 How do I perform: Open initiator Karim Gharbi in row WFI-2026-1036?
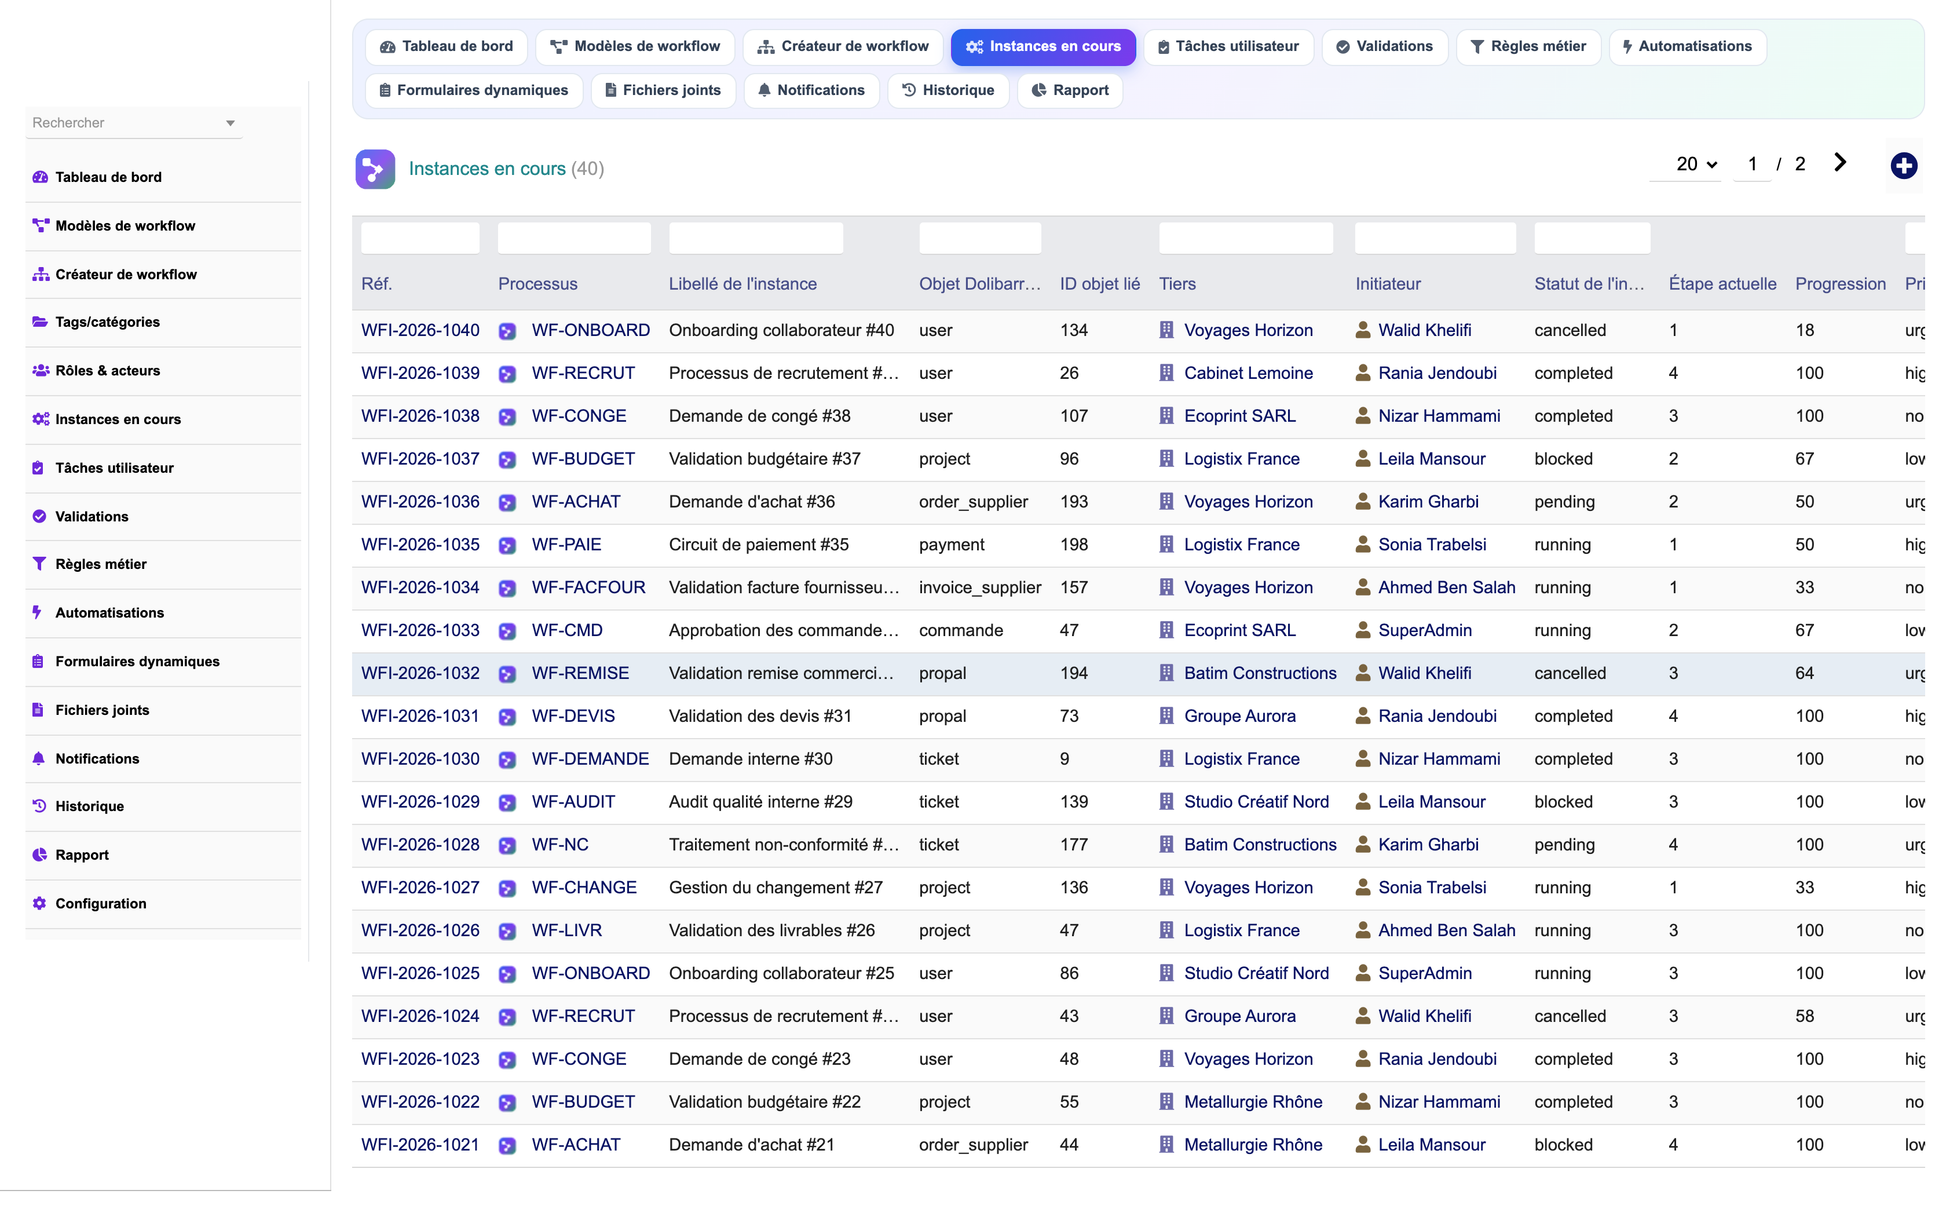tap(1428, 502)
